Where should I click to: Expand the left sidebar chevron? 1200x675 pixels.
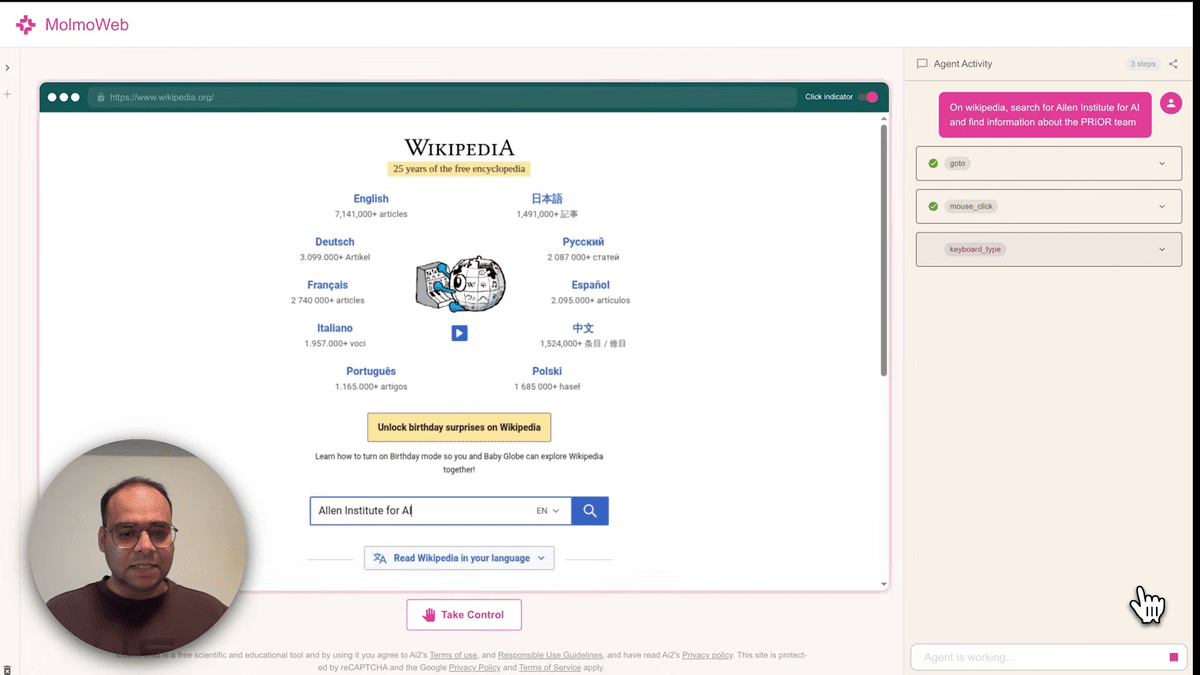[x=7, y=68]
